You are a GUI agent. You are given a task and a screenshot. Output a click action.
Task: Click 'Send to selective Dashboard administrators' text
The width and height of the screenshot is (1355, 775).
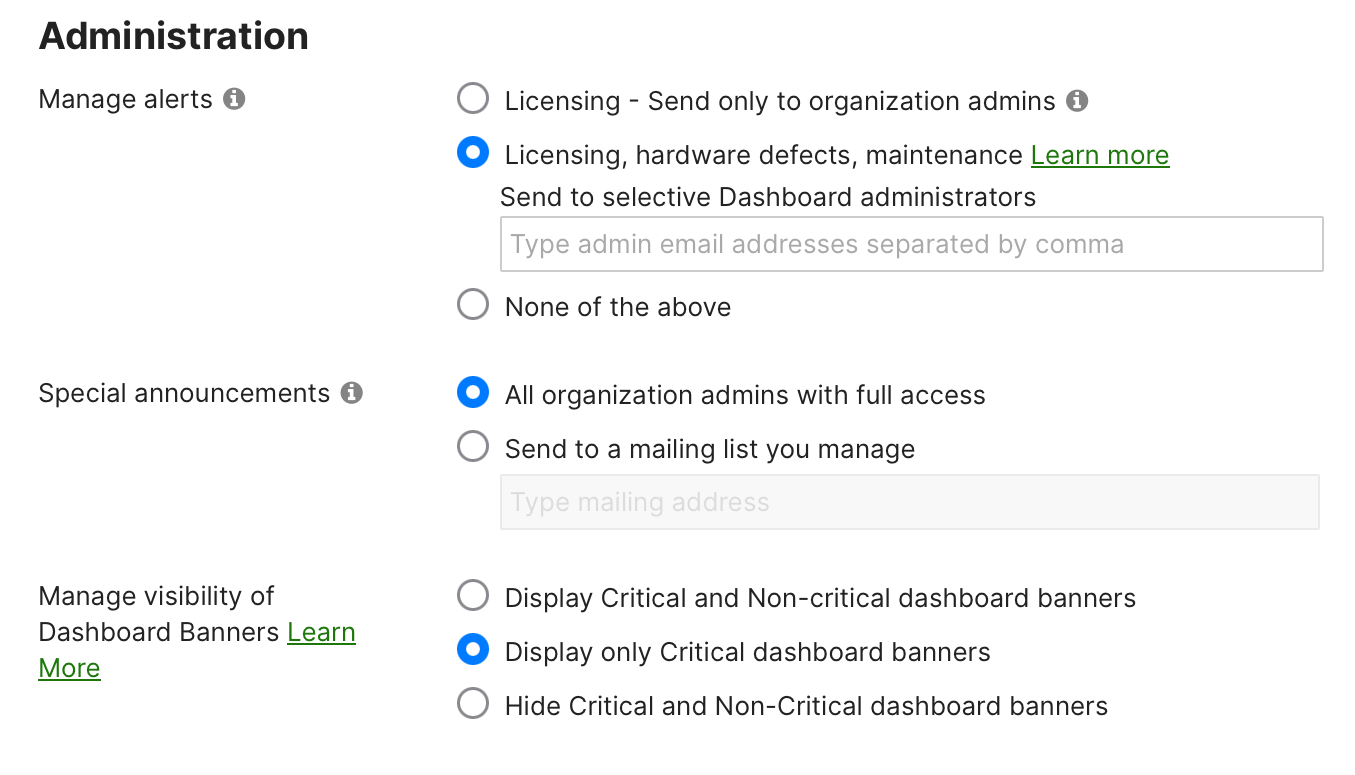767,196
